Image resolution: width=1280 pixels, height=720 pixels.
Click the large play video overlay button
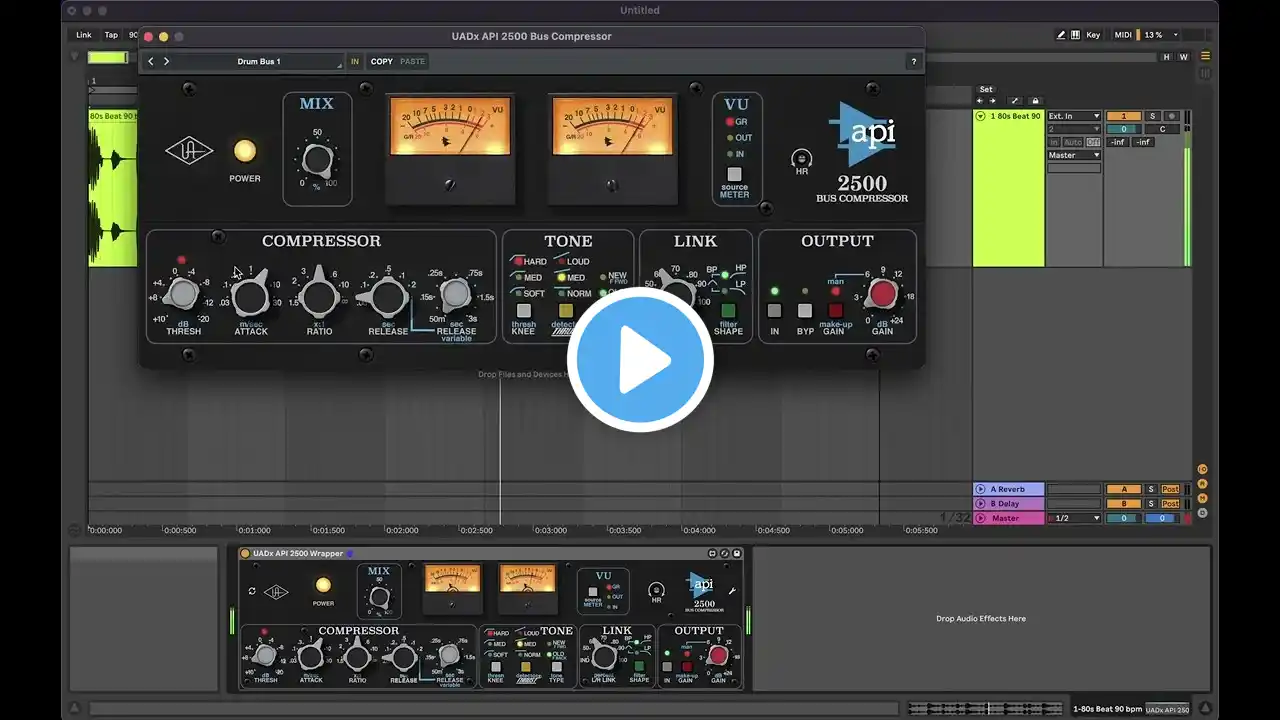(x=640, y=359)
